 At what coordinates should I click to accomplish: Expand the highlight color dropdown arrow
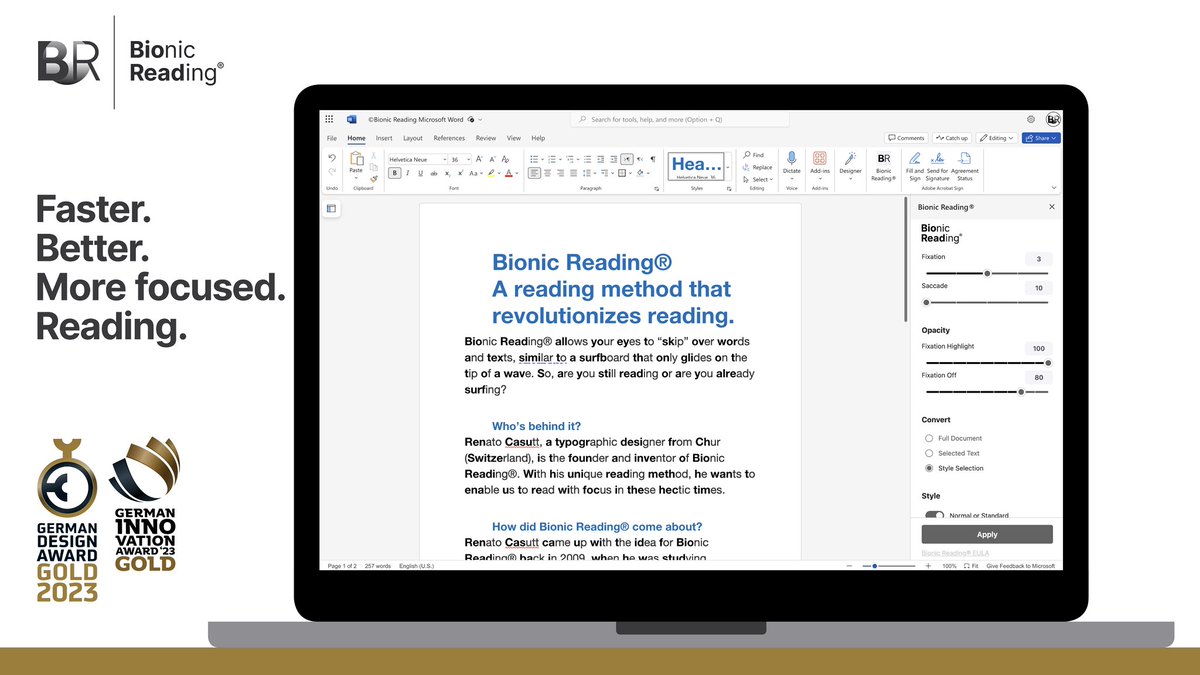[x=499, y=173]
